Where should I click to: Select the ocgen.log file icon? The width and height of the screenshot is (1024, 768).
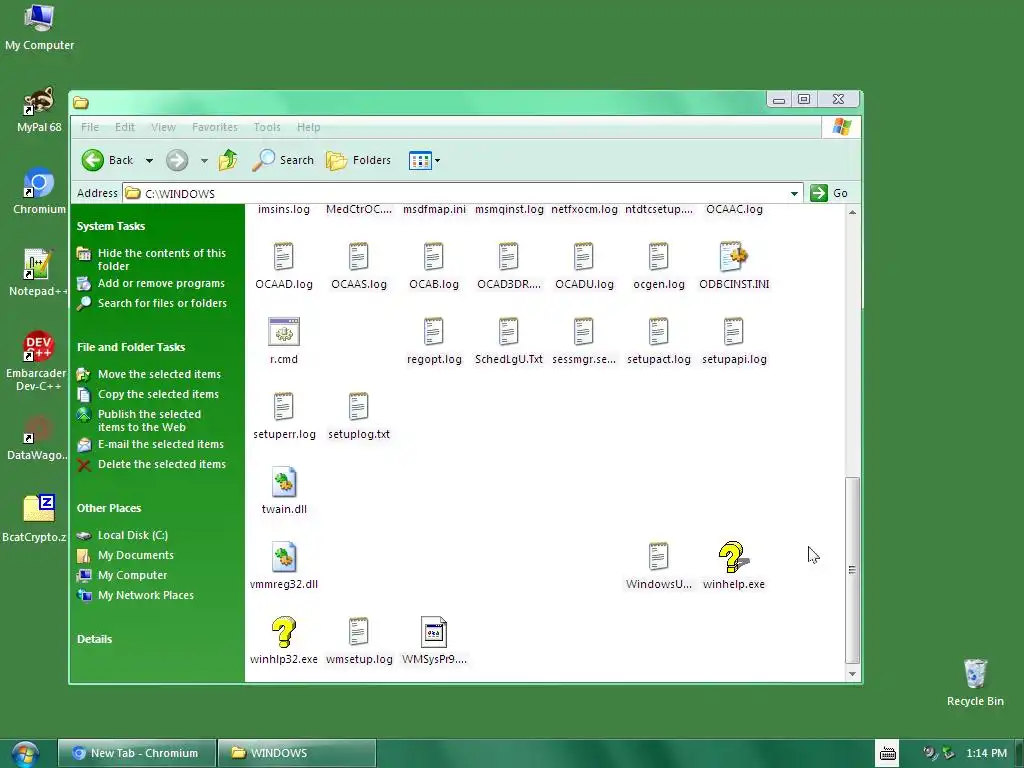(659, 257)
